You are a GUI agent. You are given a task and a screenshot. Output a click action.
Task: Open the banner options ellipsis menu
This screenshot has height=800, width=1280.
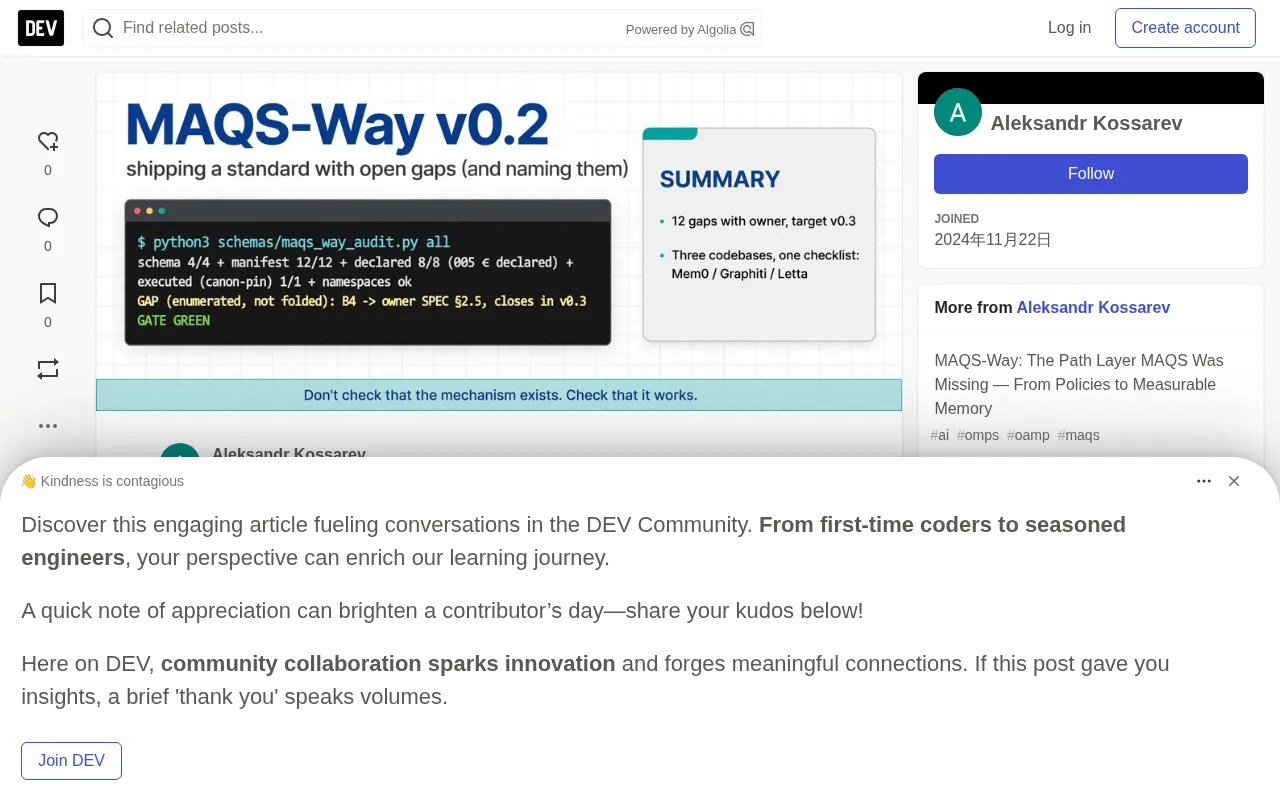[x=1204, y=481]
